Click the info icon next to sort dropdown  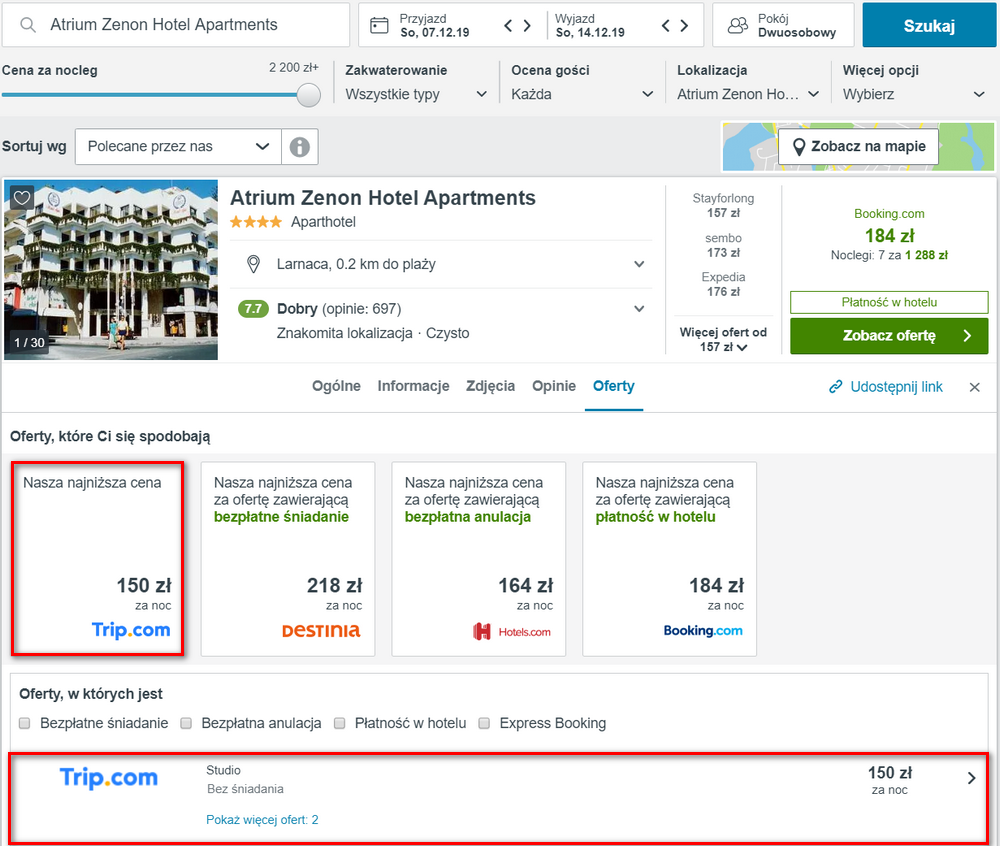tap(300, 147)
